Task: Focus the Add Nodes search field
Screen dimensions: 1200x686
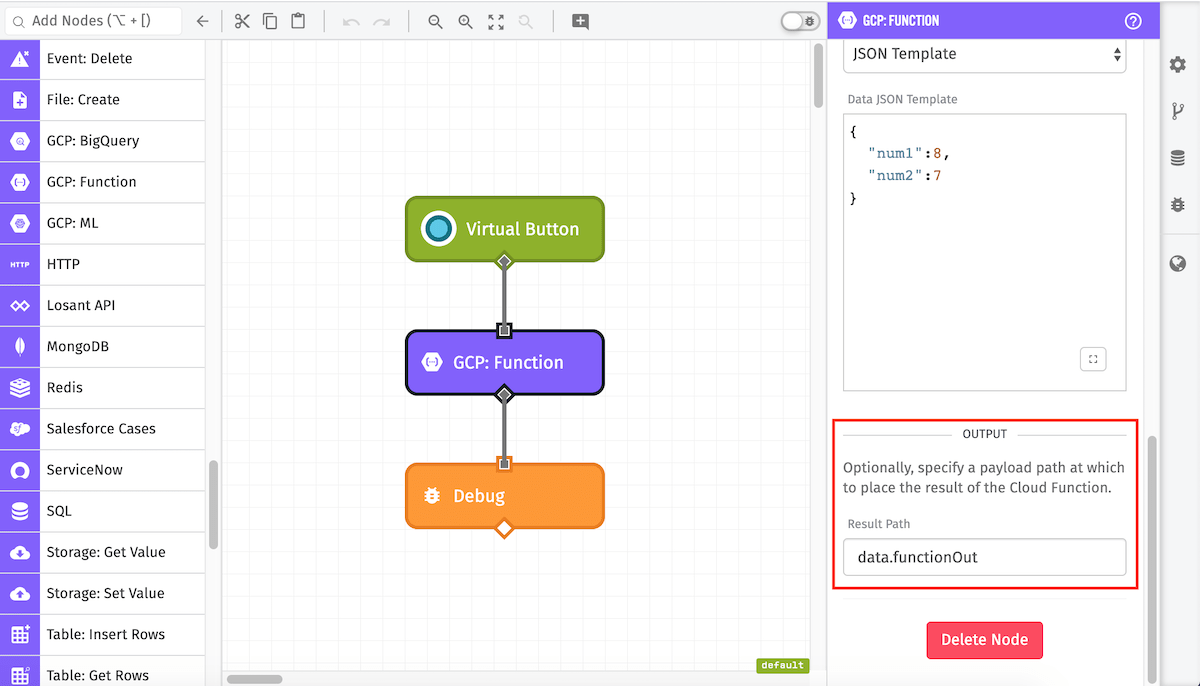Action: pyautogui.click(x=92, y=21)
